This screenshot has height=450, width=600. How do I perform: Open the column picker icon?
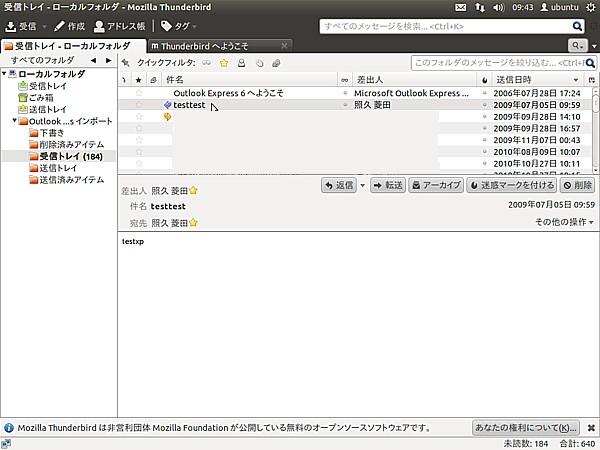592,80
